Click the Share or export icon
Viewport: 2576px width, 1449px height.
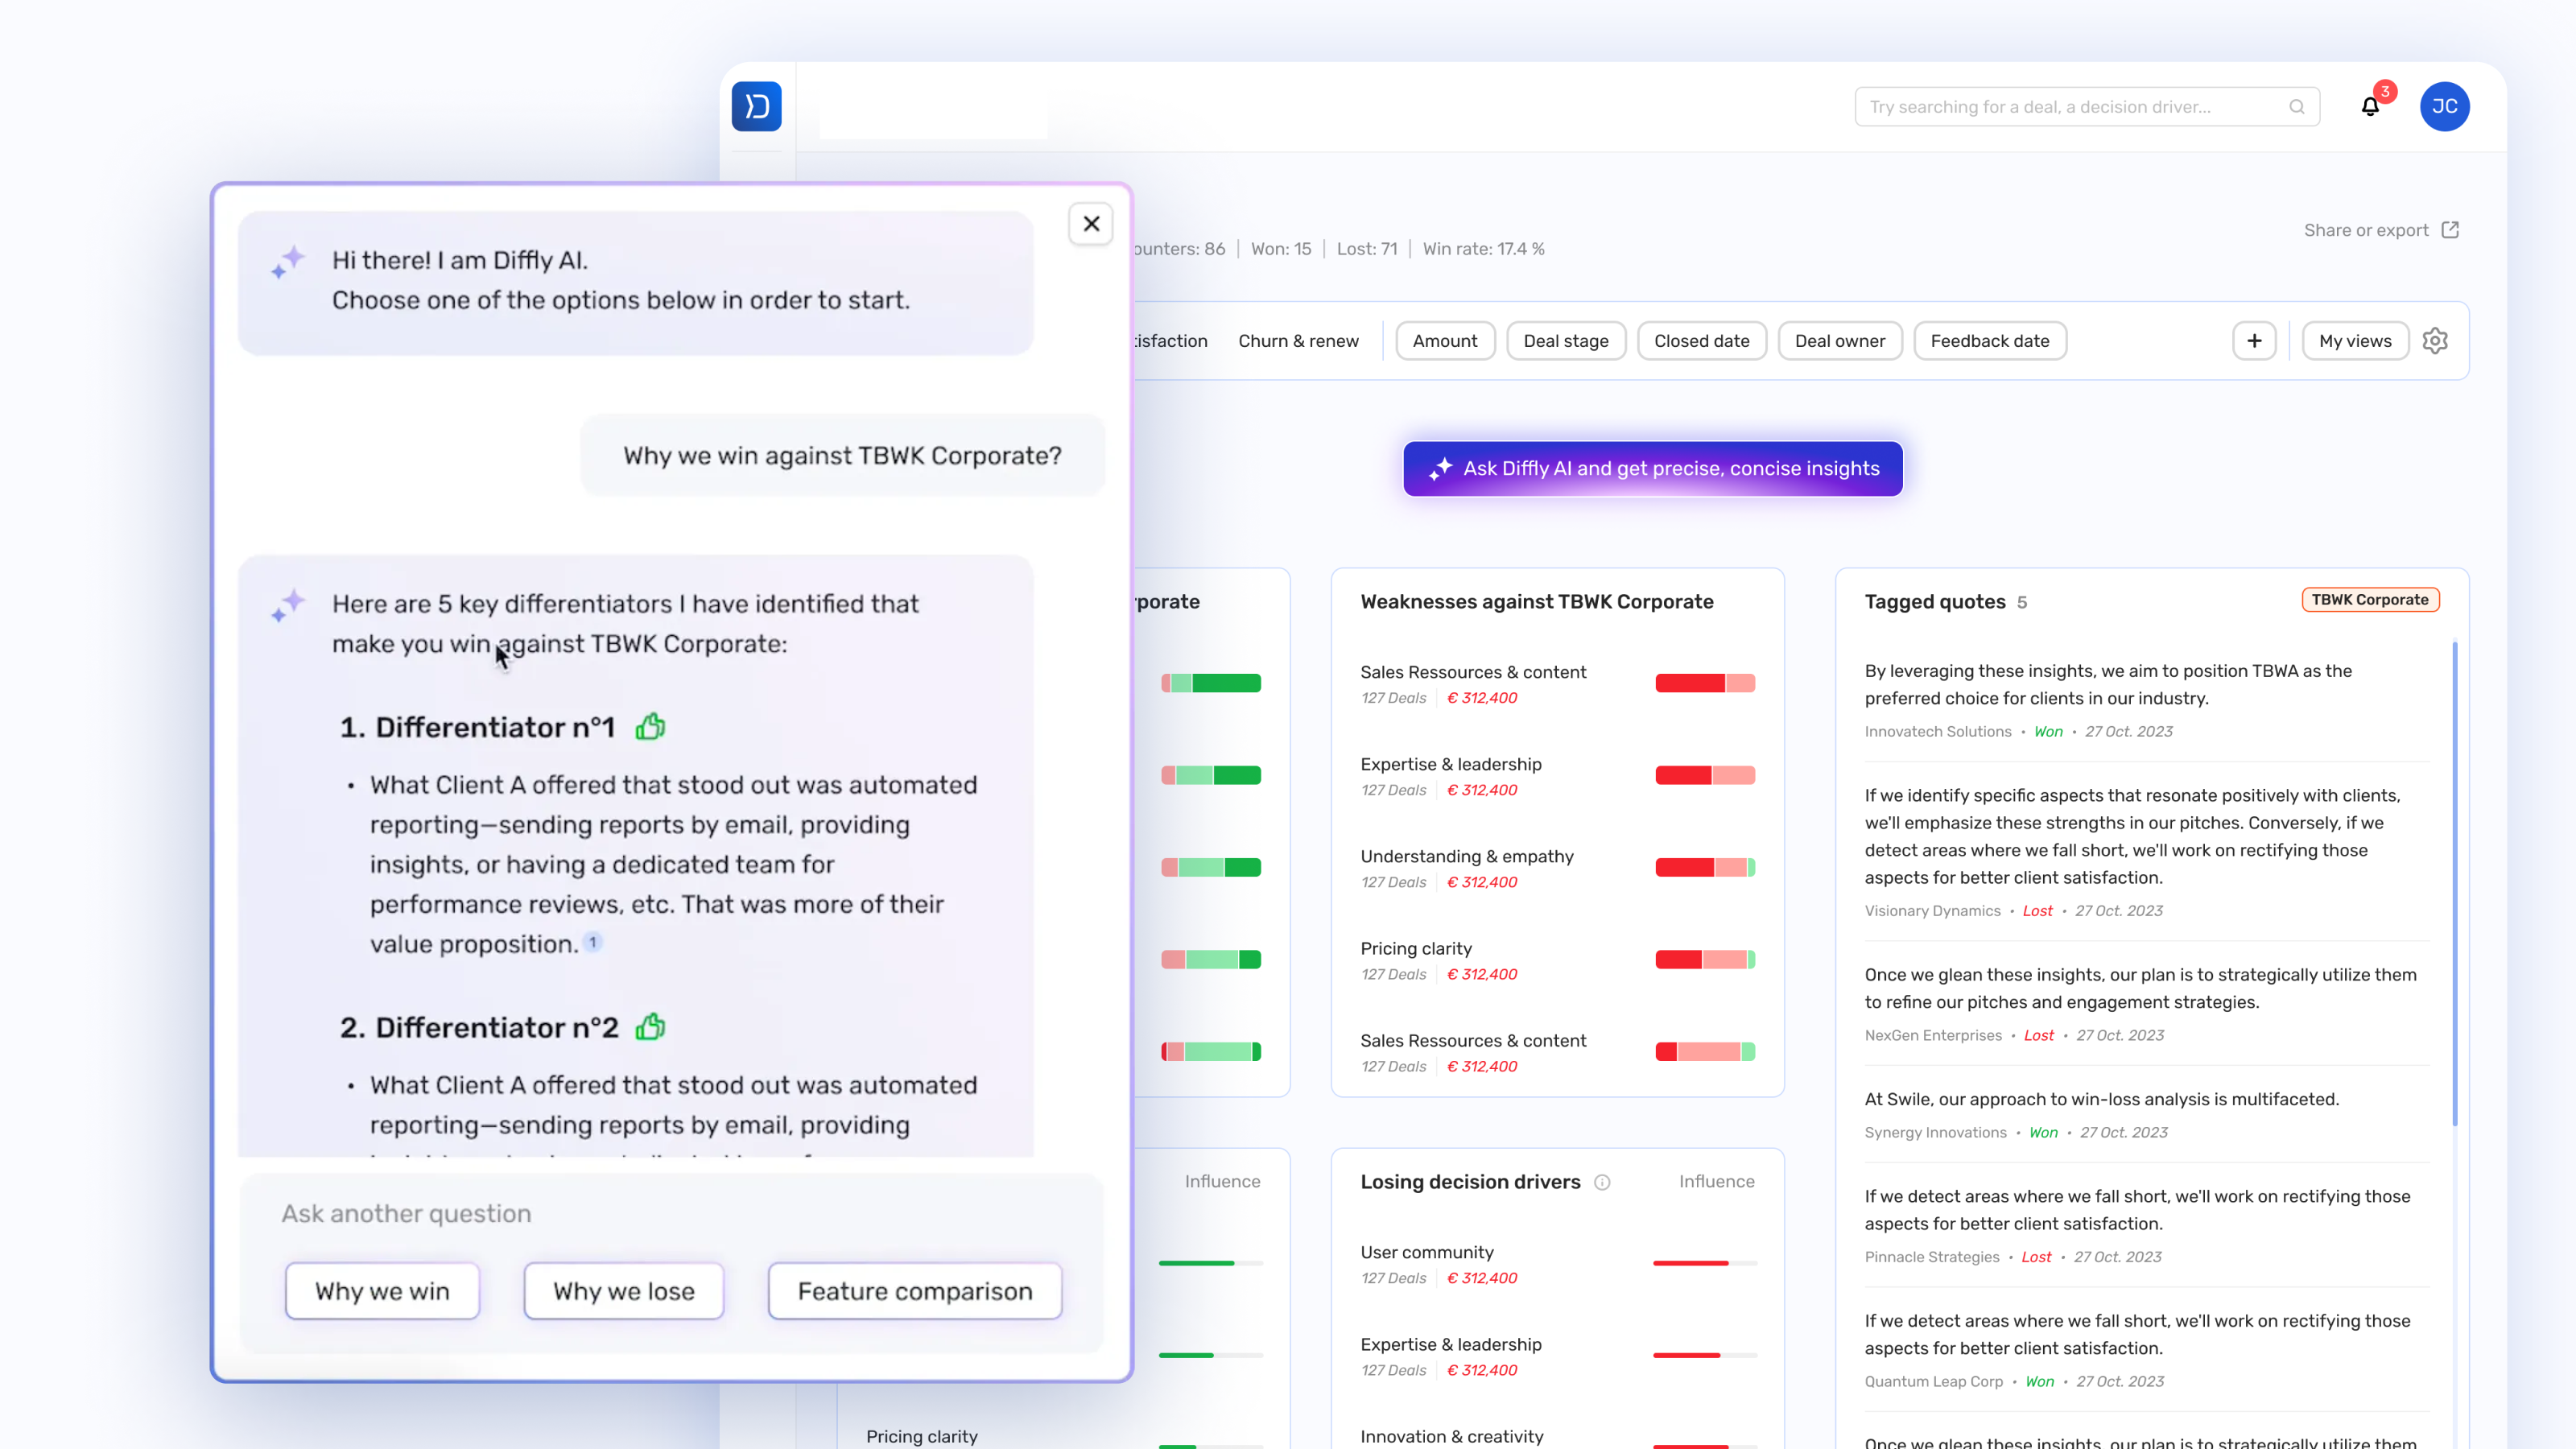tap(2450, 230)
